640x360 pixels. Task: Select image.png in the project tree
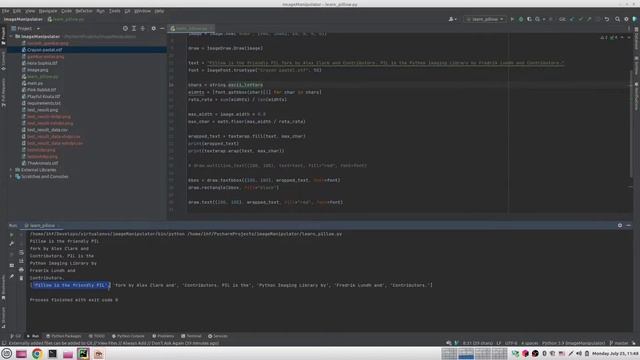coord(37,70)
